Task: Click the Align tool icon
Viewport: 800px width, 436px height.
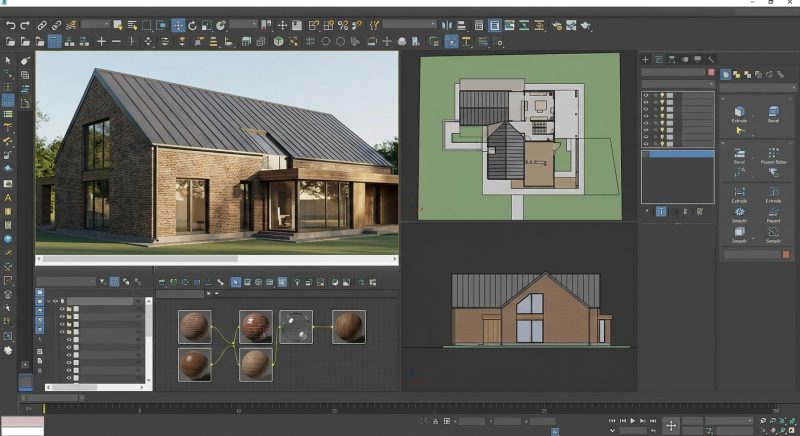Action: tap(461, 25)
